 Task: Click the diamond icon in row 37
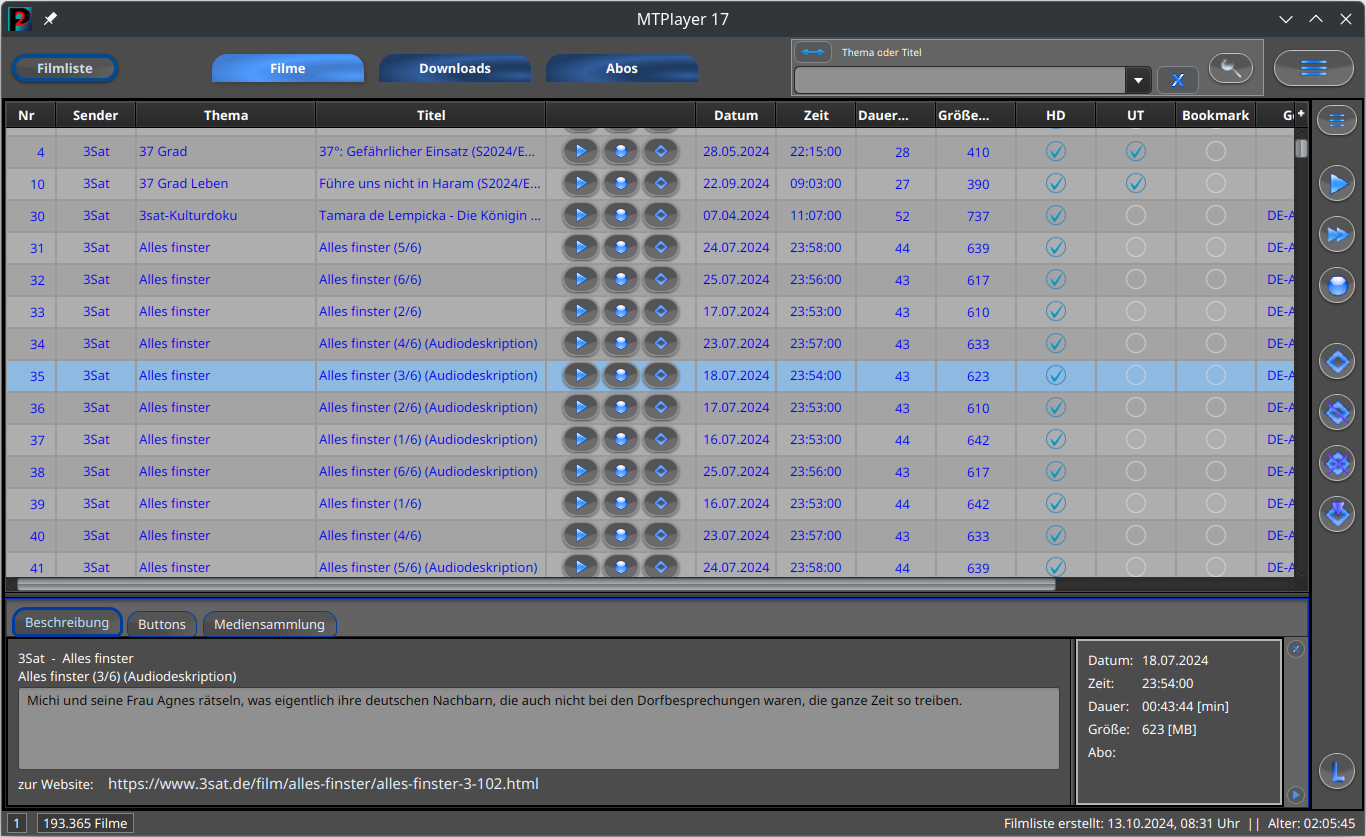[x=661, y=440]
